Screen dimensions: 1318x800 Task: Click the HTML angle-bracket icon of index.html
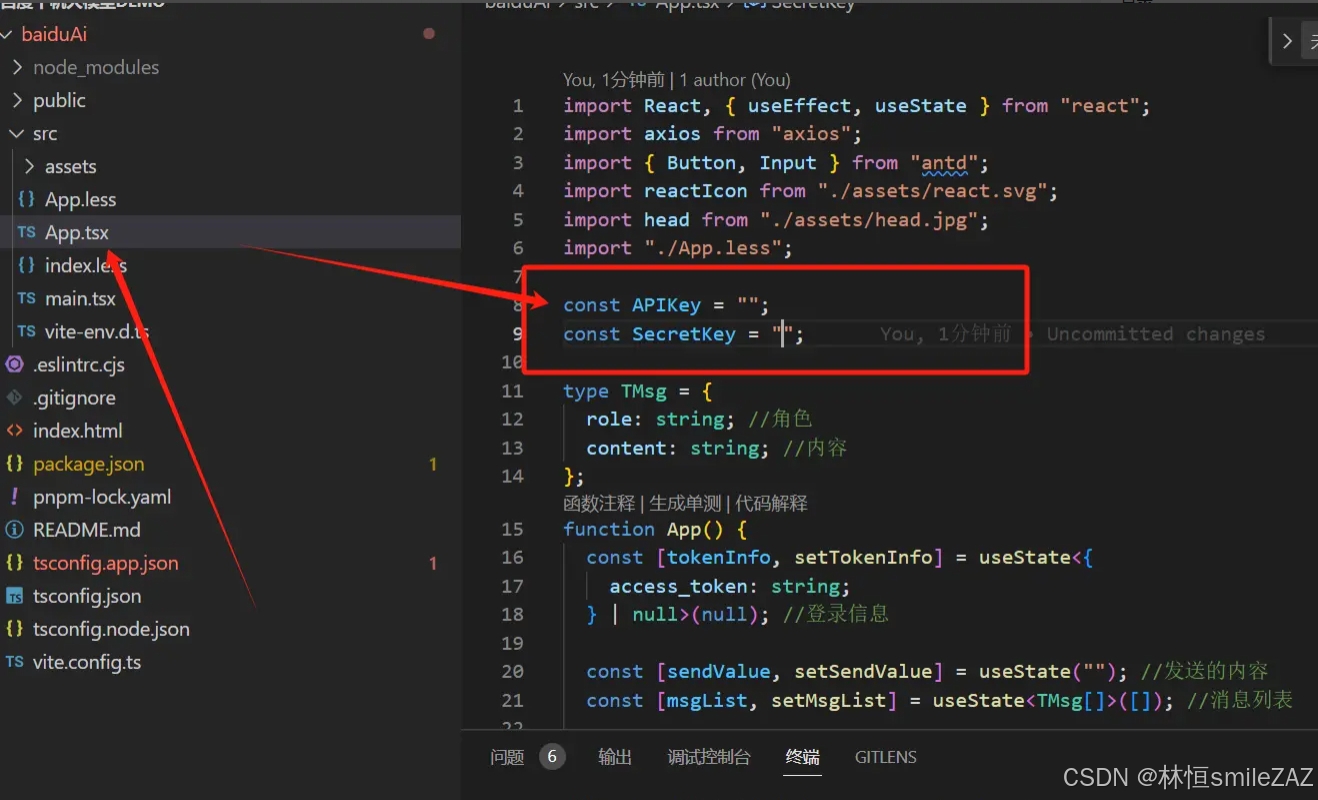(14, 430)
